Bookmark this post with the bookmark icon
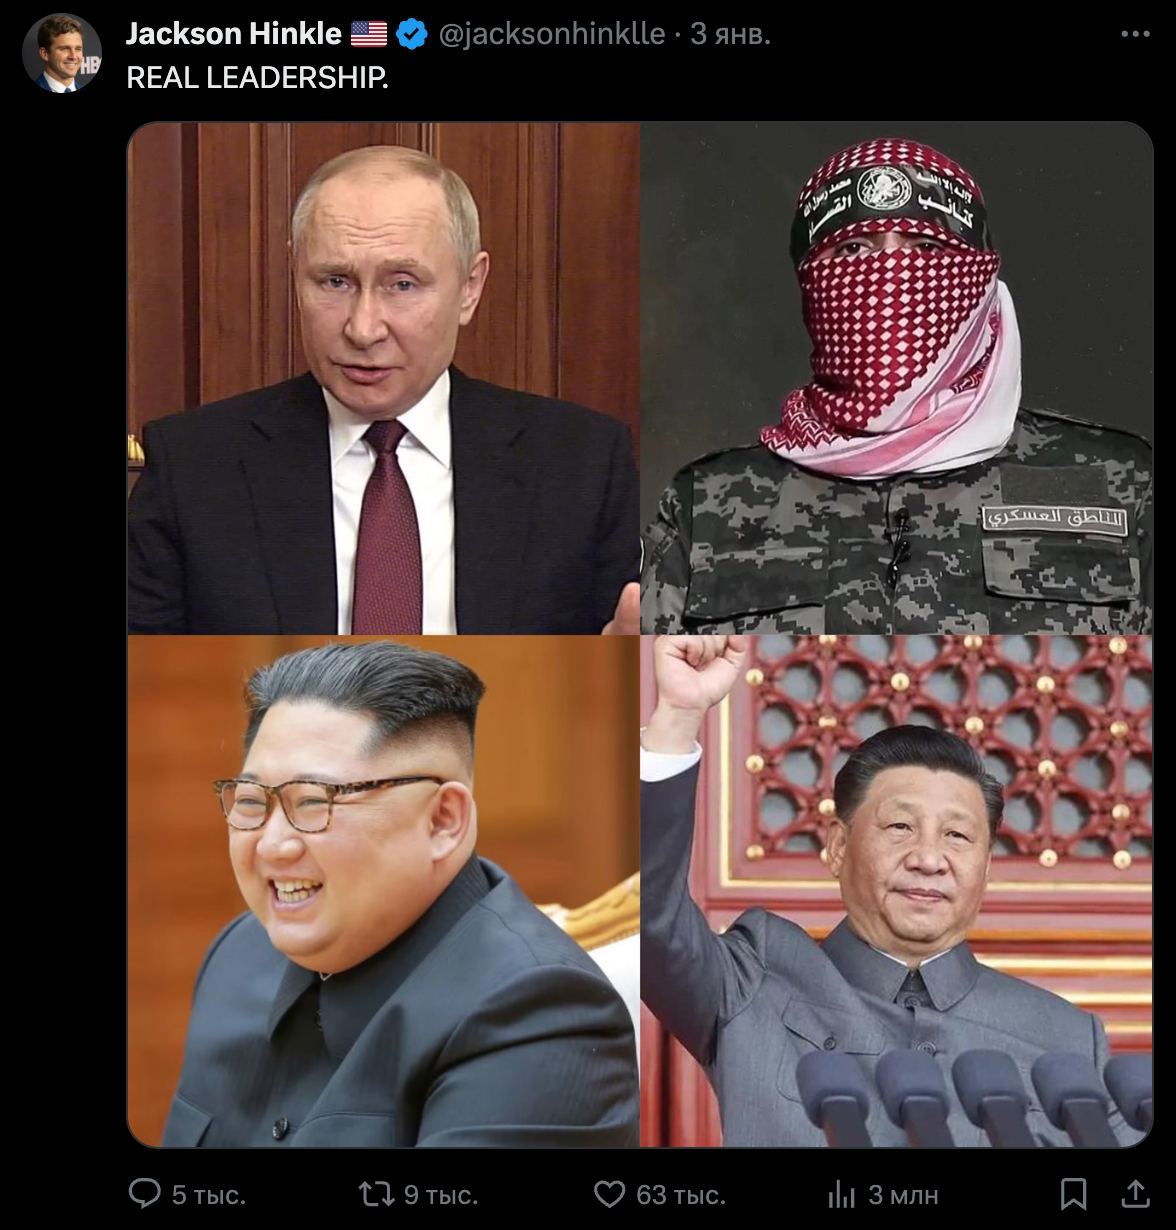 (x=1073, y=1193)
